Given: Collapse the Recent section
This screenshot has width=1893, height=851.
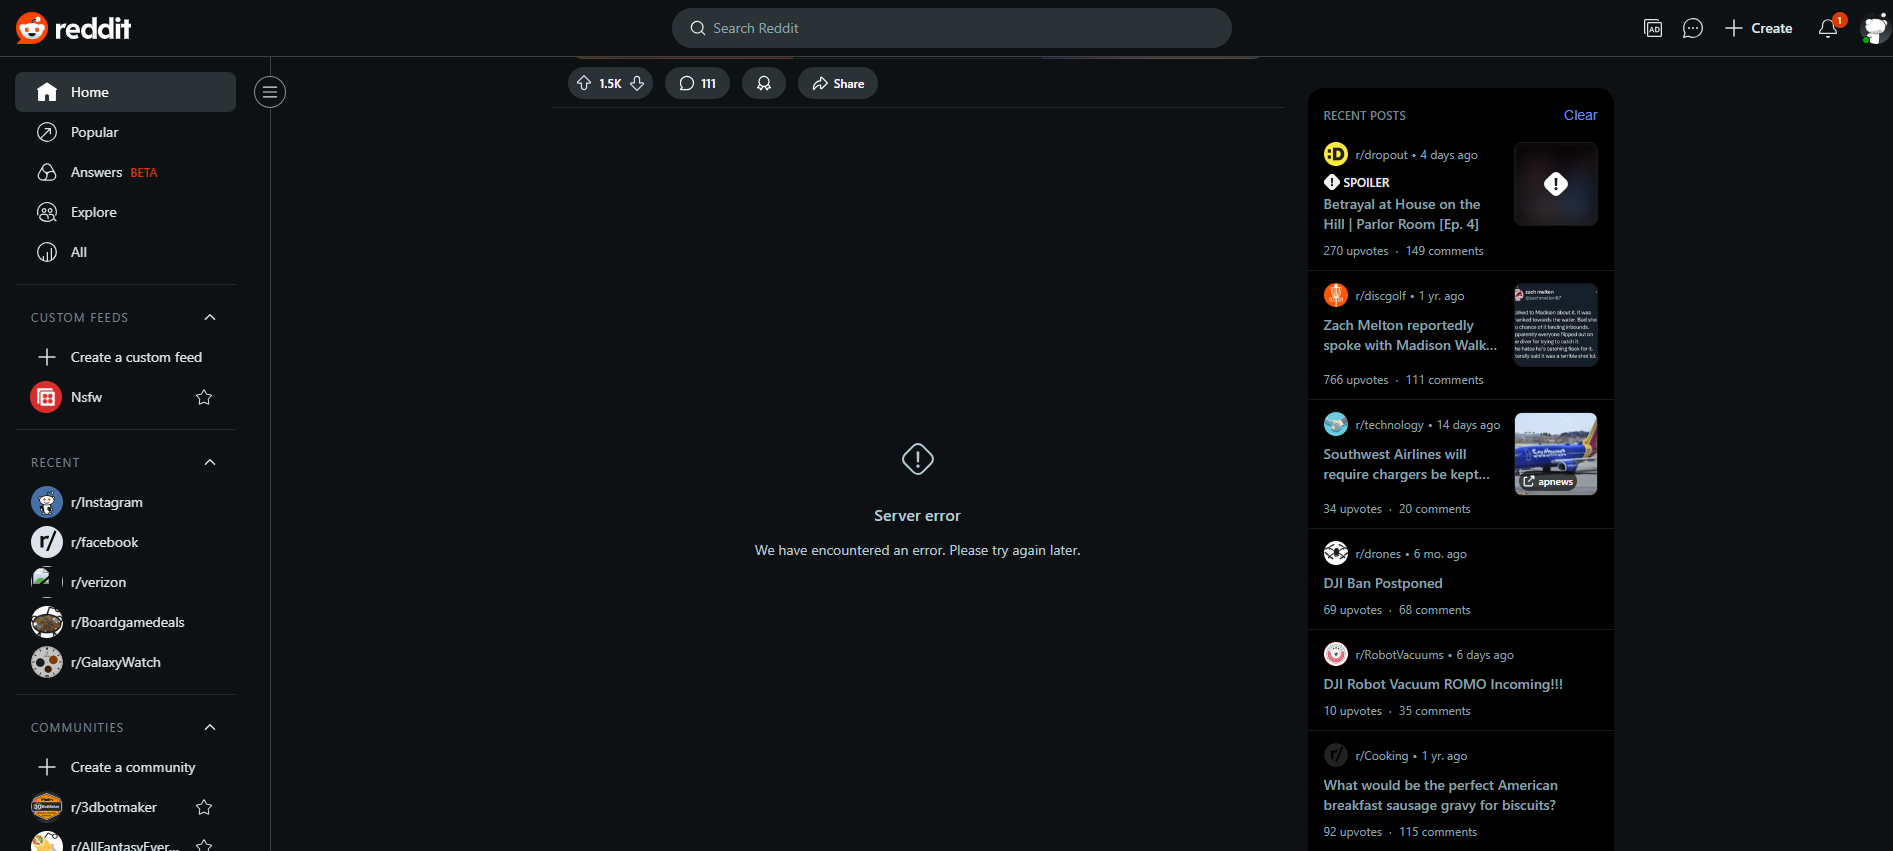Looking at the screenshot, I should [x=210, y=462].
